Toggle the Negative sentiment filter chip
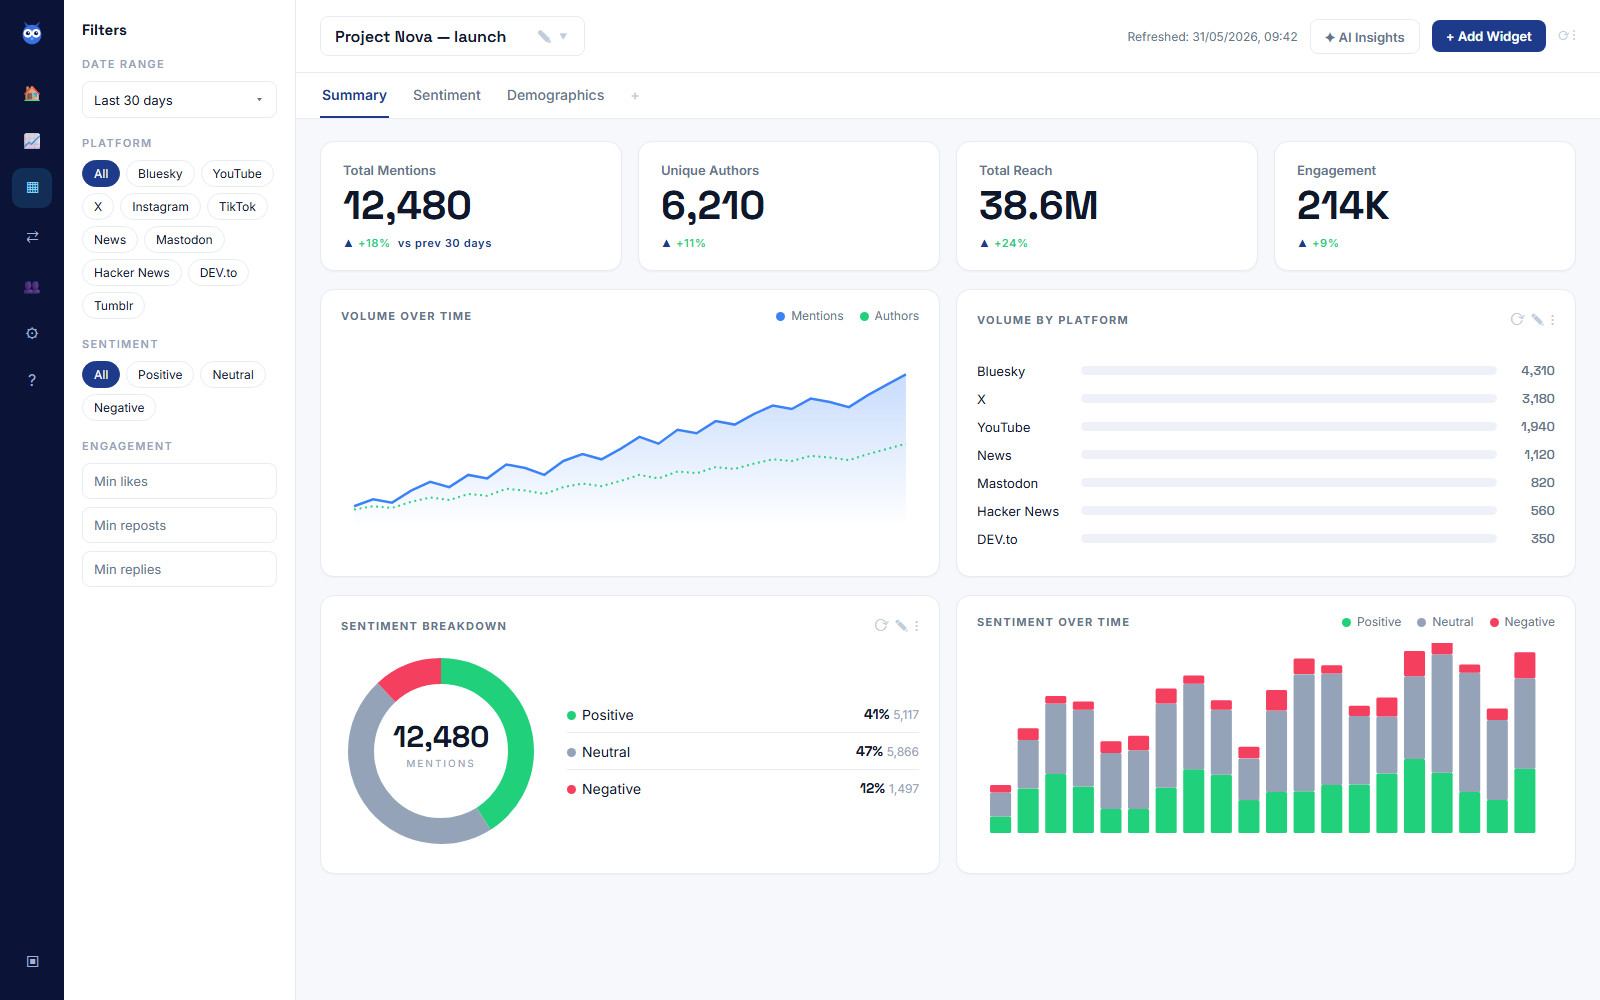 click(x=119, y=408)
